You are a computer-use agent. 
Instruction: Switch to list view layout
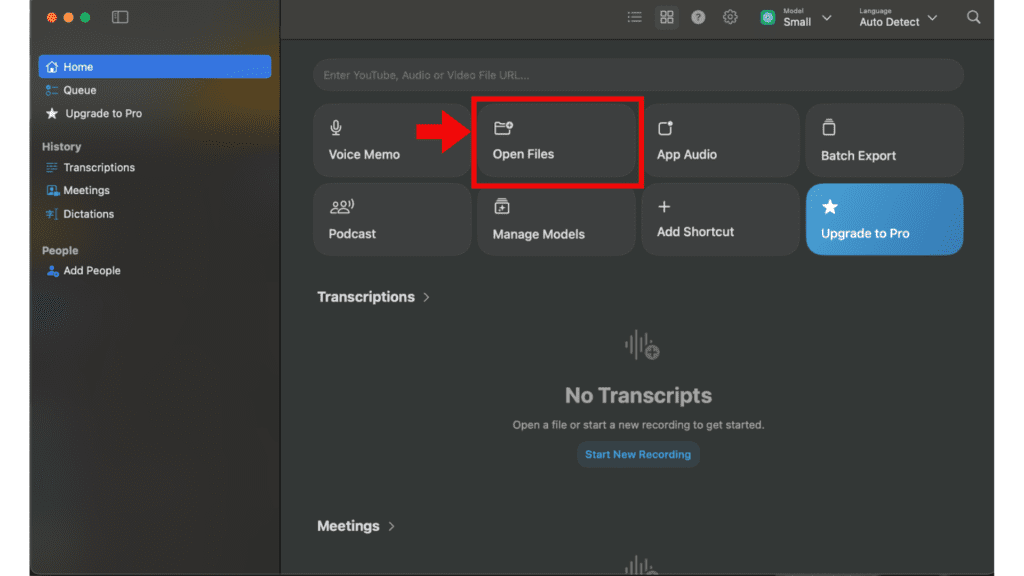tap(634, 17)
